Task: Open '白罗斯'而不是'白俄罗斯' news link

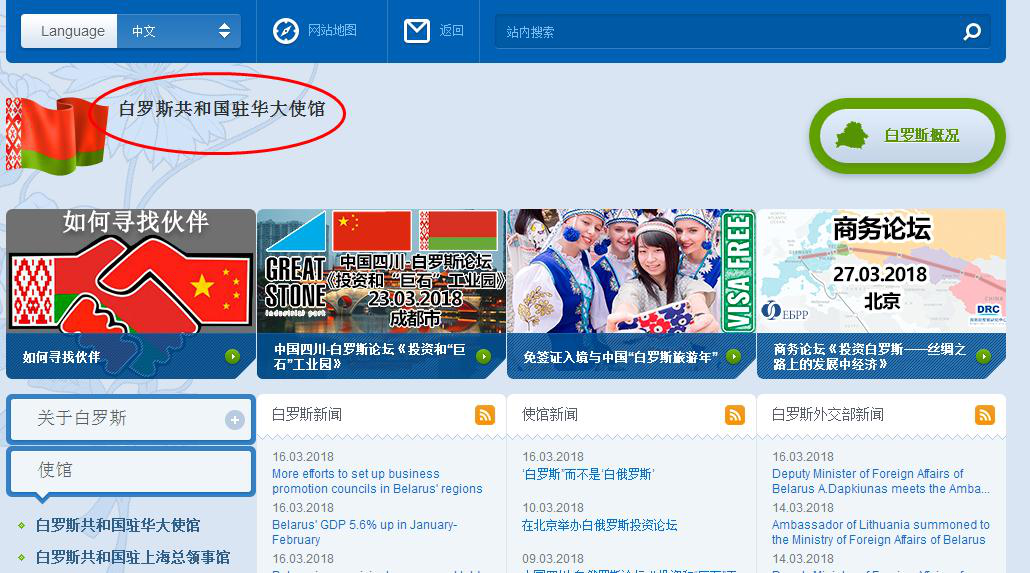Action: [x=588, y=474]
